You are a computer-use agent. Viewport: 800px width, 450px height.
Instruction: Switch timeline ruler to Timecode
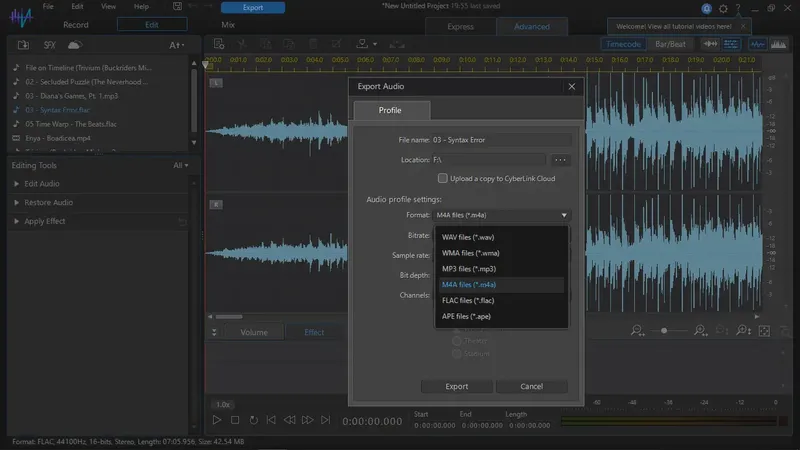pos(624,44)
